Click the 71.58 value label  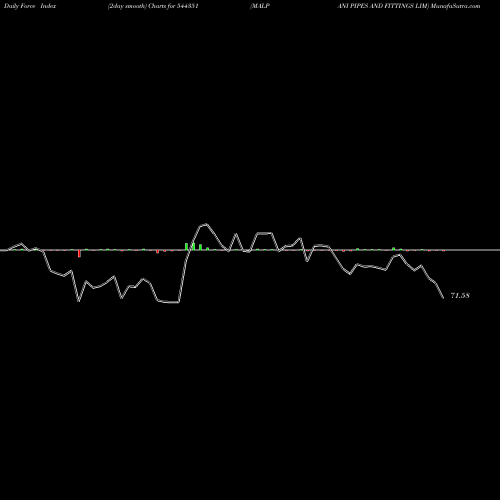[460, 296]
